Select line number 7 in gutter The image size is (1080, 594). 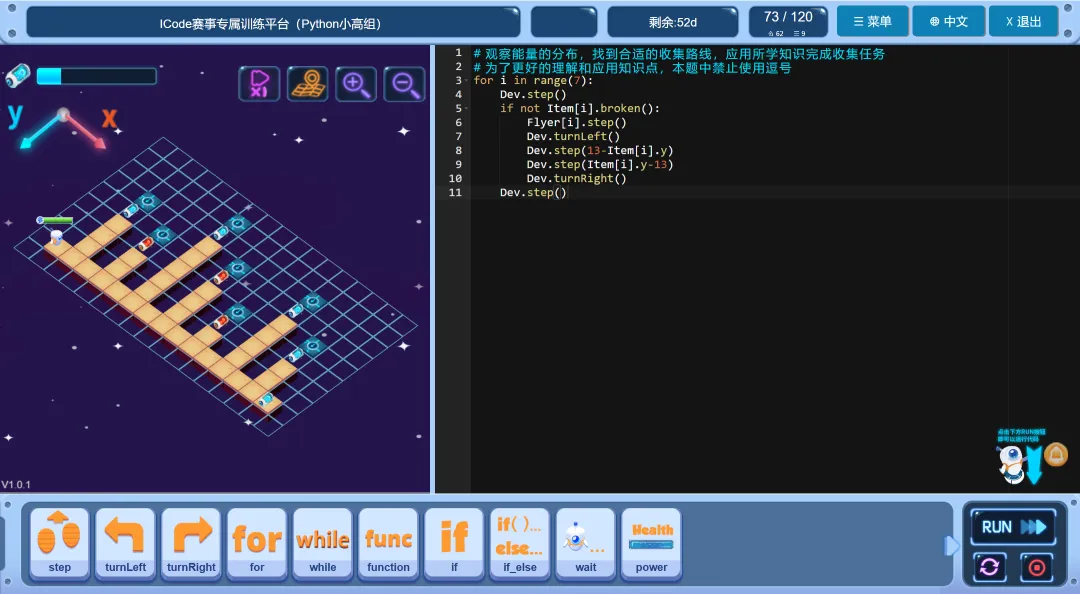[x=459, y=136]
